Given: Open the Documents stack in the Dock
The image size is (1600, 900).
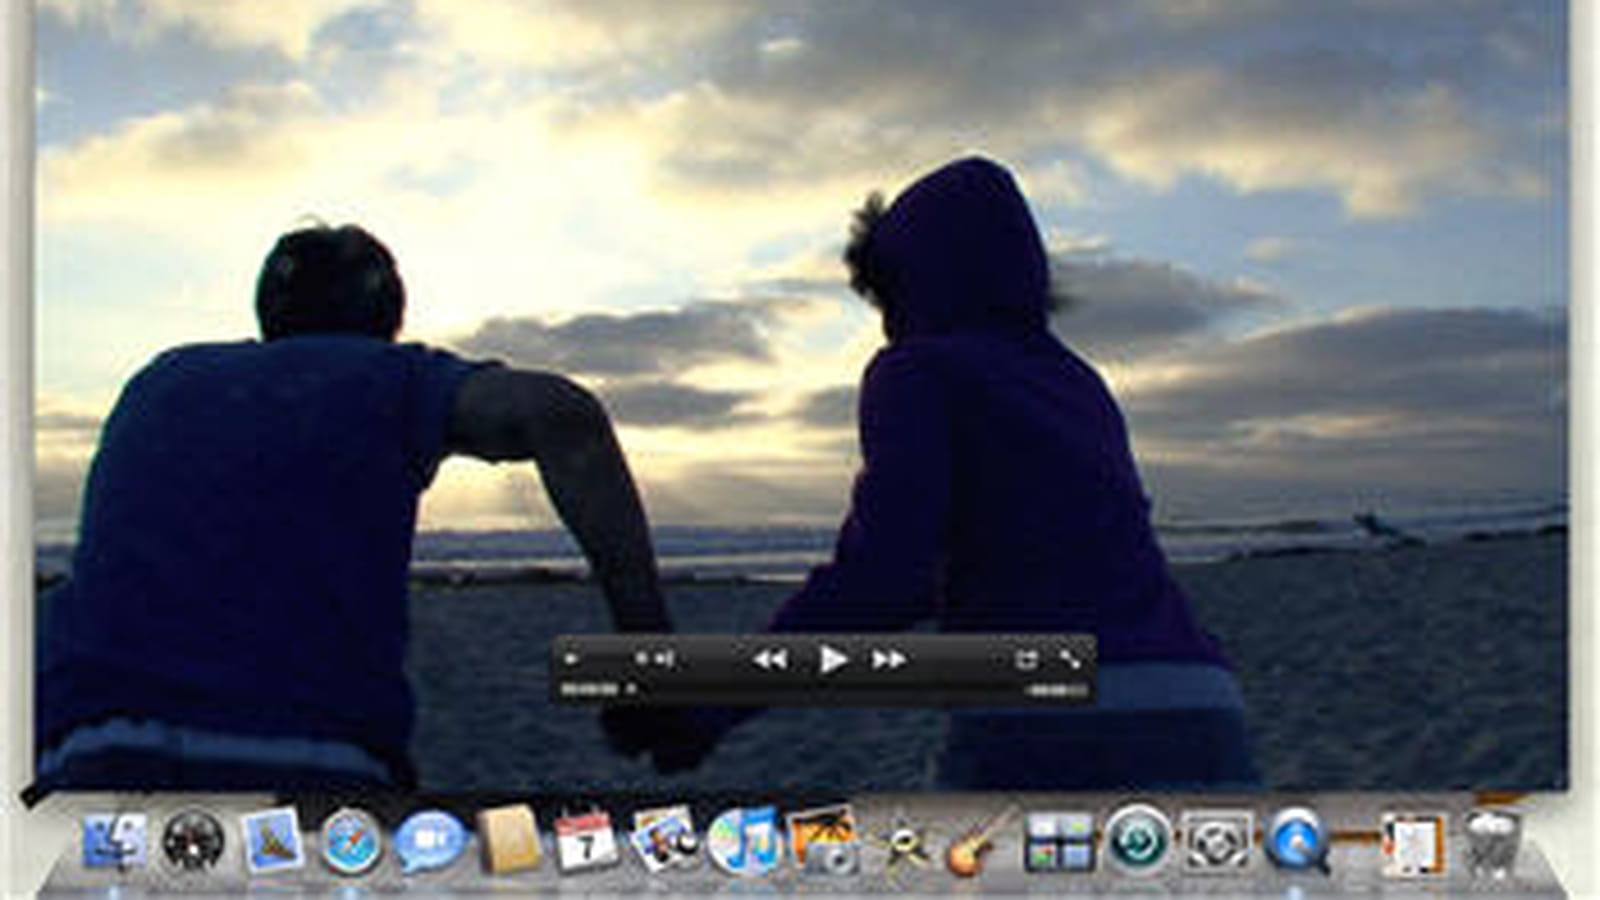Looking at the screenshot, I should tap(1411, 844).
